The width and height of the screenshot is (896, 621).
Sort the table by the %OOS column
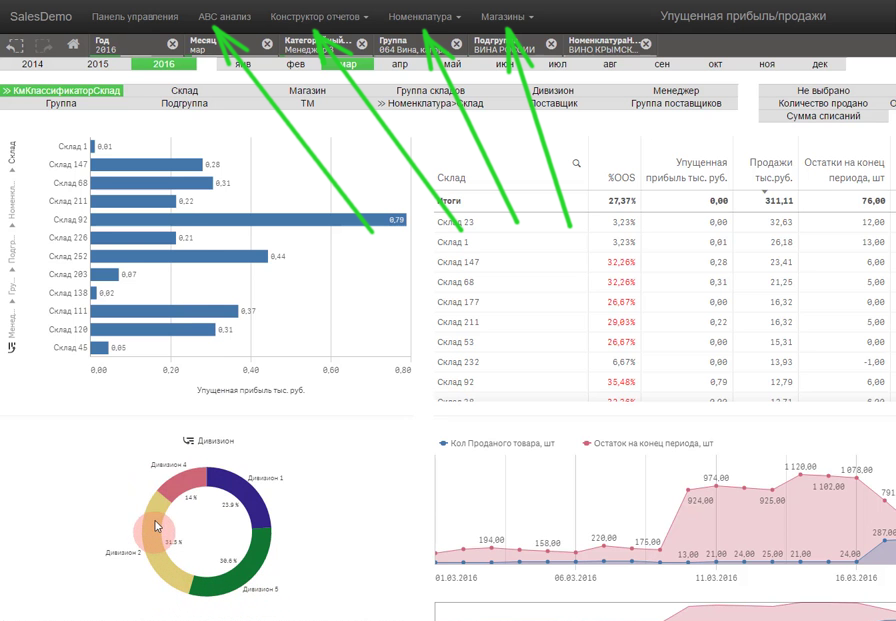tap(621, 178)
